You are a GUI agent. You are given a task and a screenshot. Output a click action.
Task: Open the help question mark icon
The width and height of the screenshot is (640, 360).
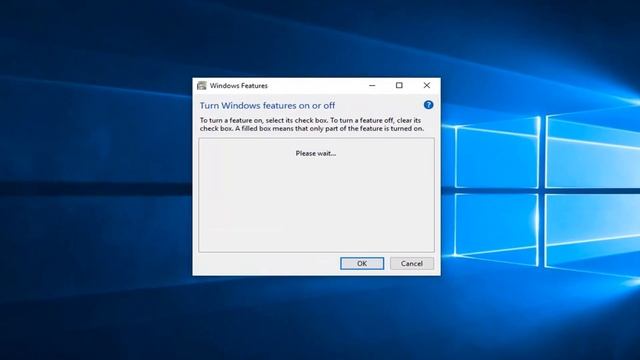pyautogui.click(x=428, y=105)
